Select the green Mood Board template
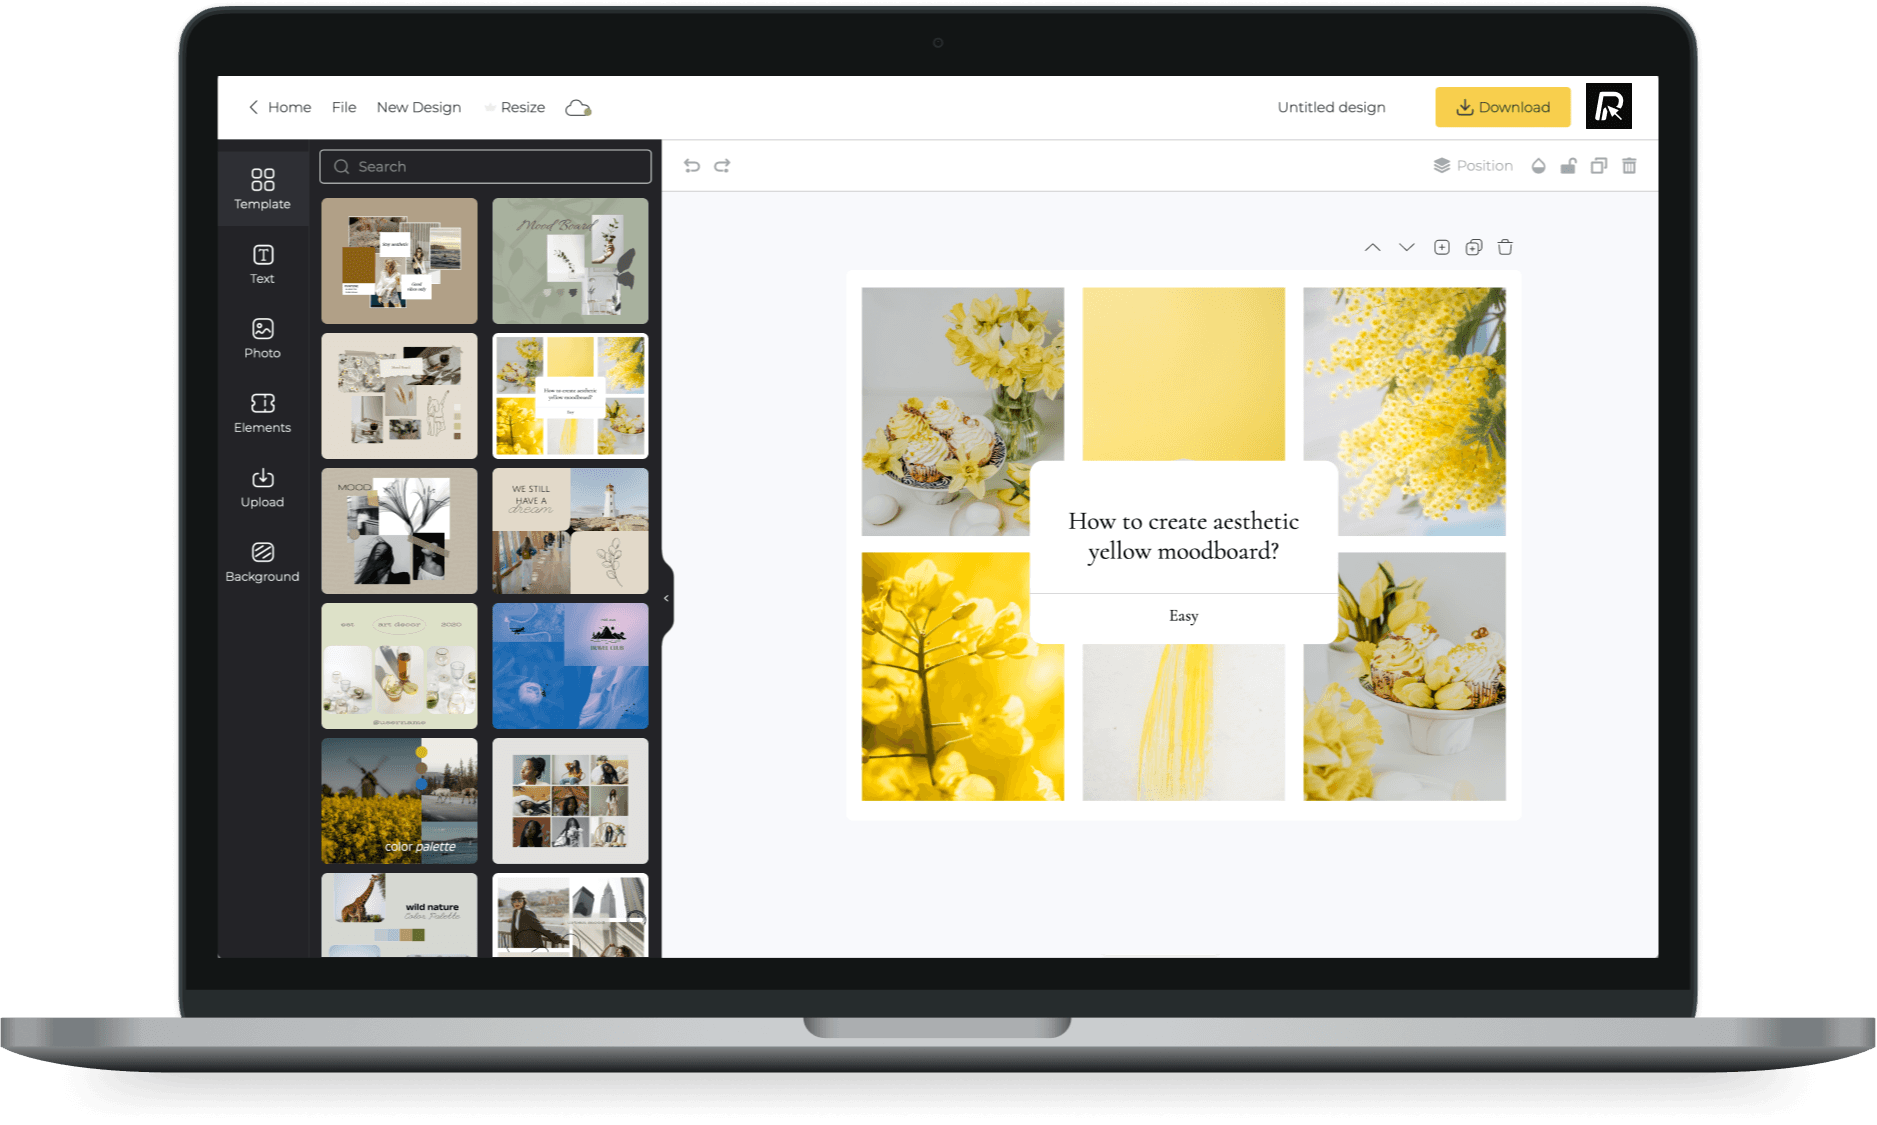The image size is (1877, 1125). coord(570,261)
